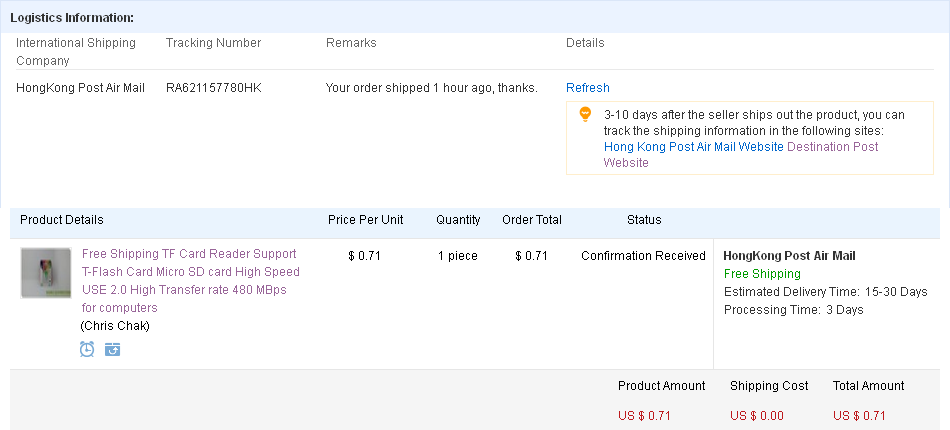The image size is (950, 430).
Task: Click the Price Per Unit column header
Action: click(x=365, y=220)
